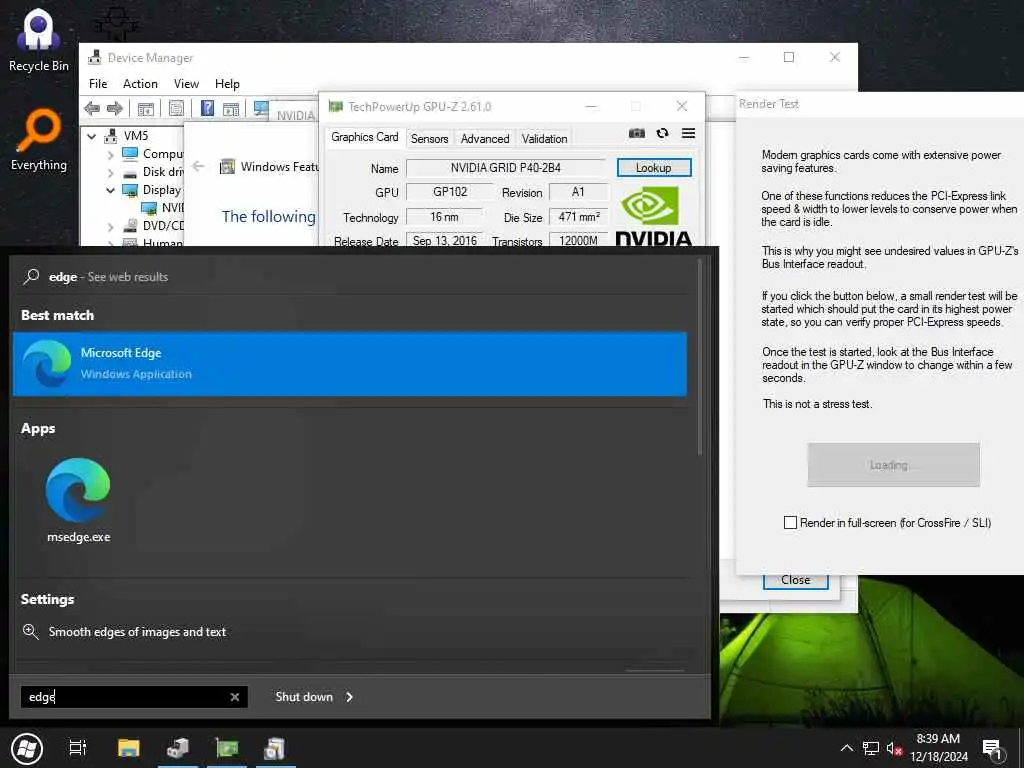
Task: Click the Back arrow in Device Manager toolbar
Action: (92, 108)
